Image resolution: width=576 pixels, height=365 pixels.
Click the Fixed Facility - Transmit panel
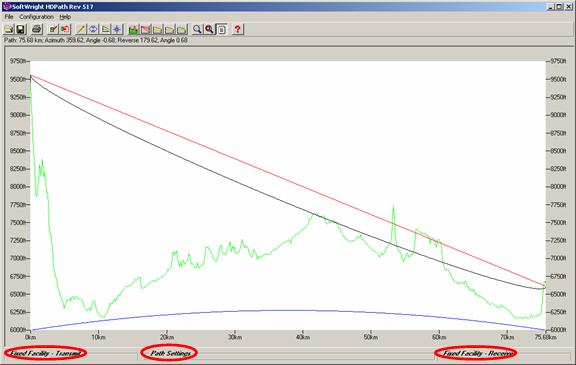[x=46, y=354]
